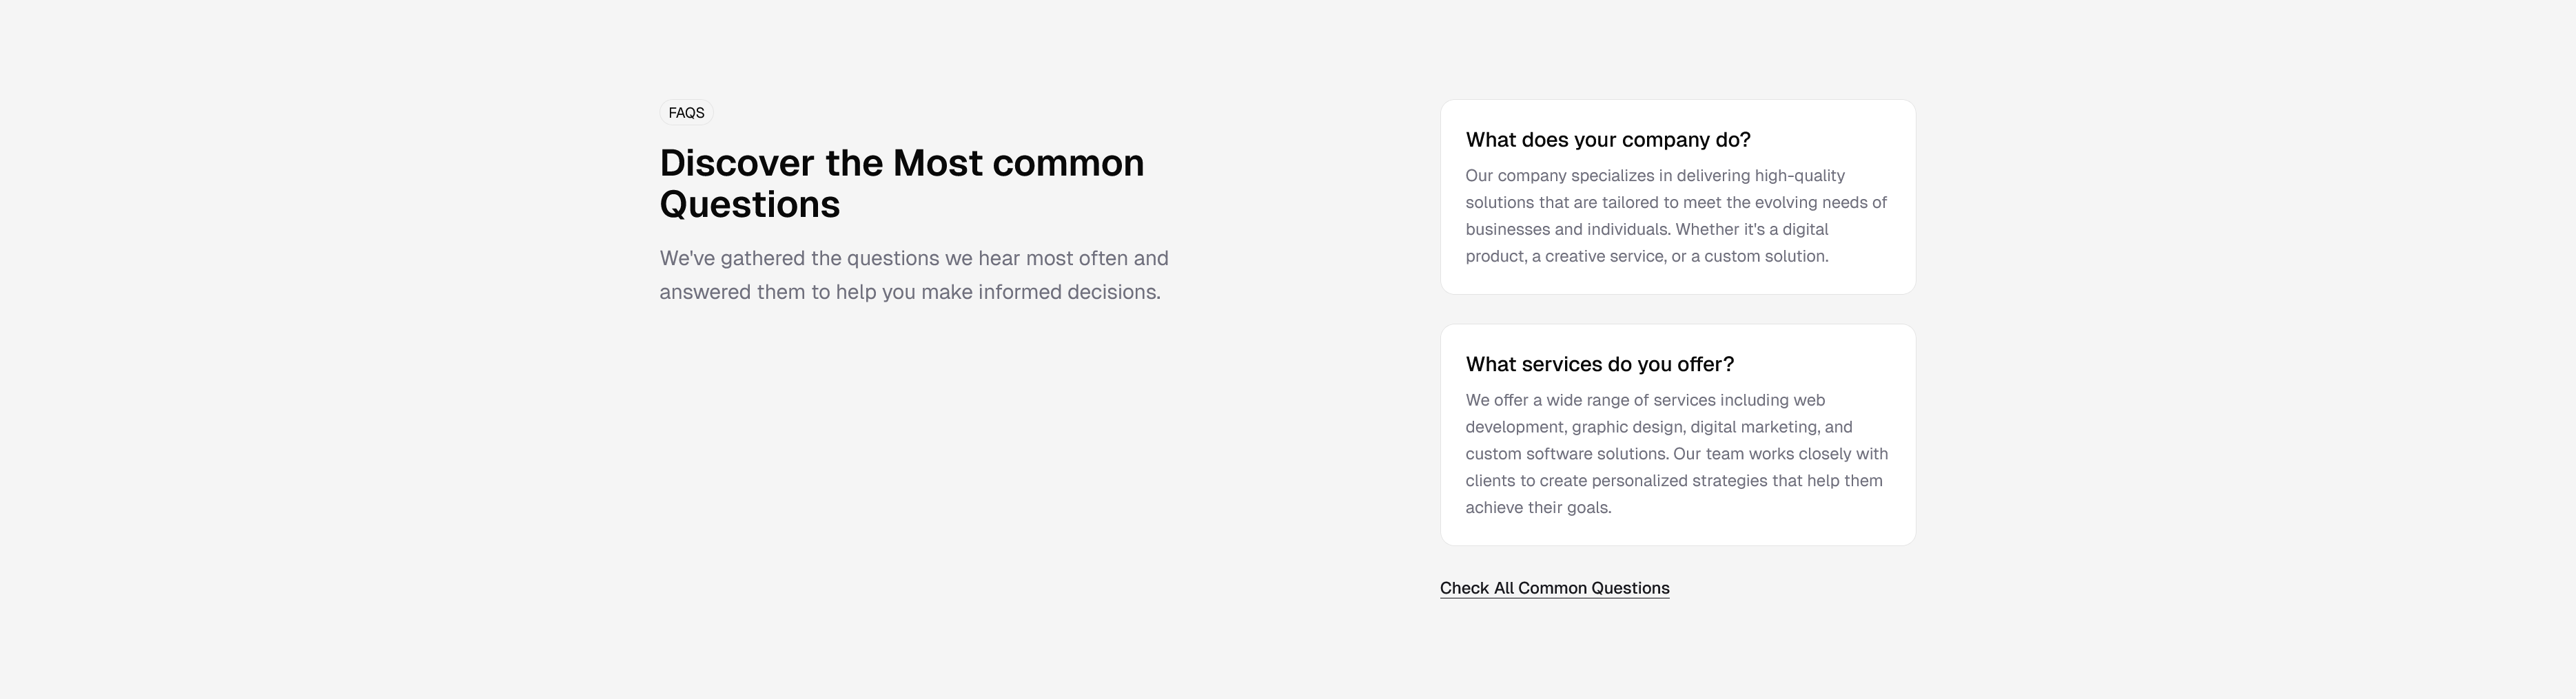Click the 'businesses and individuals' answer line
The height and width of the screenshot is (699, 2576).
pyautogui.click(x=1646, y=230)
